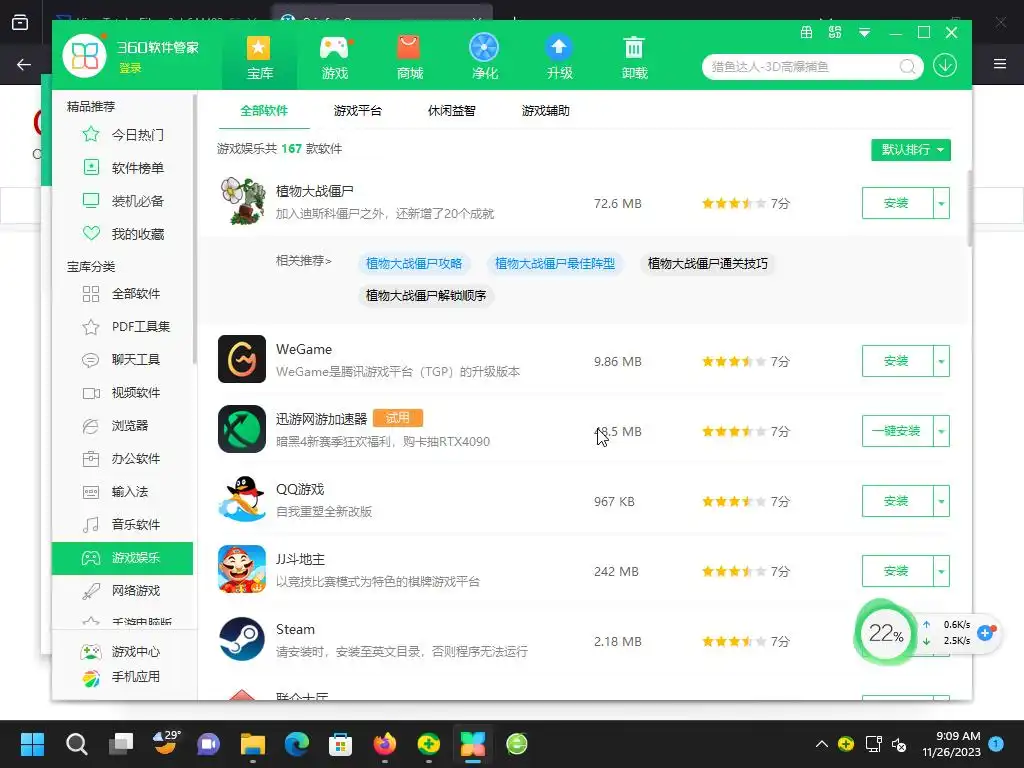Open the 升级 upgrade arrow section
This screenshot has width=1024, height=768.
(560, 57)
